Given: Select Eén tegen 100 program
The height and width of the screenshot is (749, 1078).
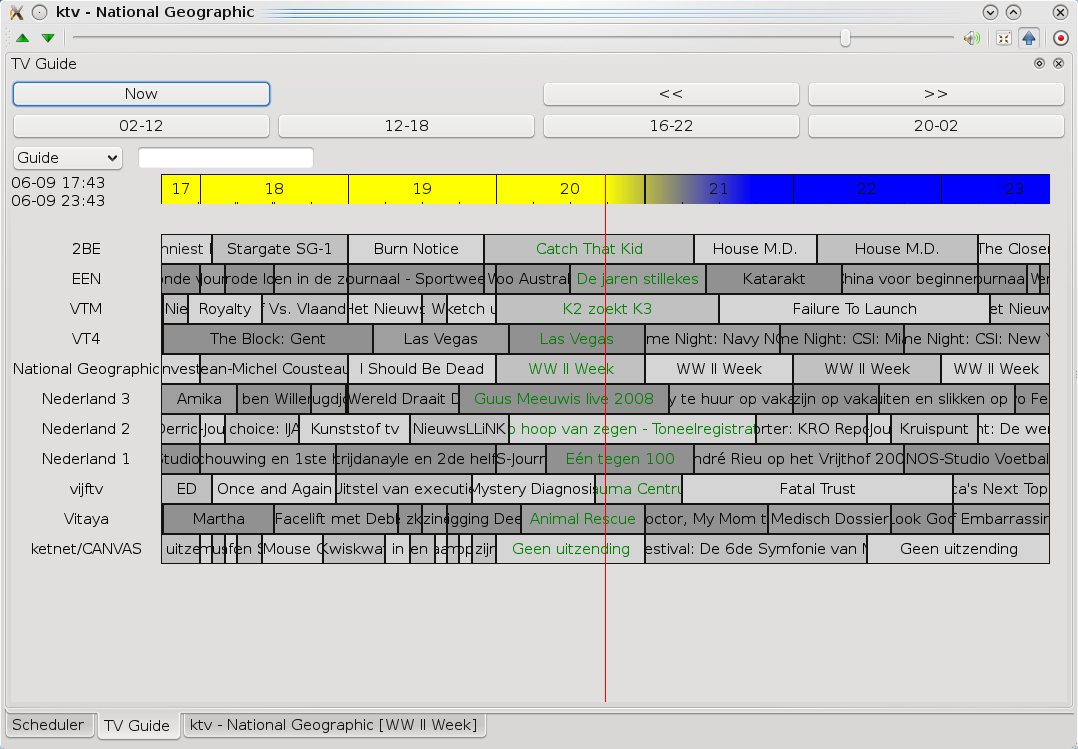Looking at the screenshot, I should pos(619,459).
